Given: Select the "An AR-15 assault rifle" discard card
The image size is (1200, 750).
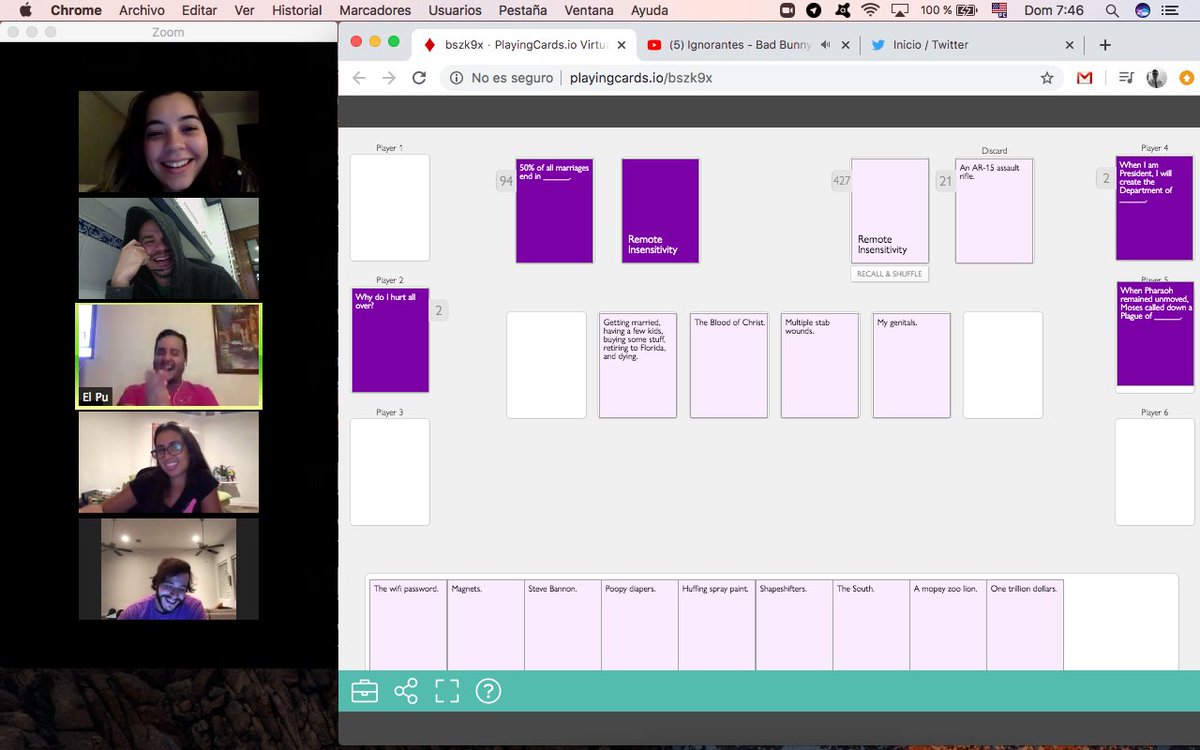Looking at the screenshot, I should pos(994,211).
